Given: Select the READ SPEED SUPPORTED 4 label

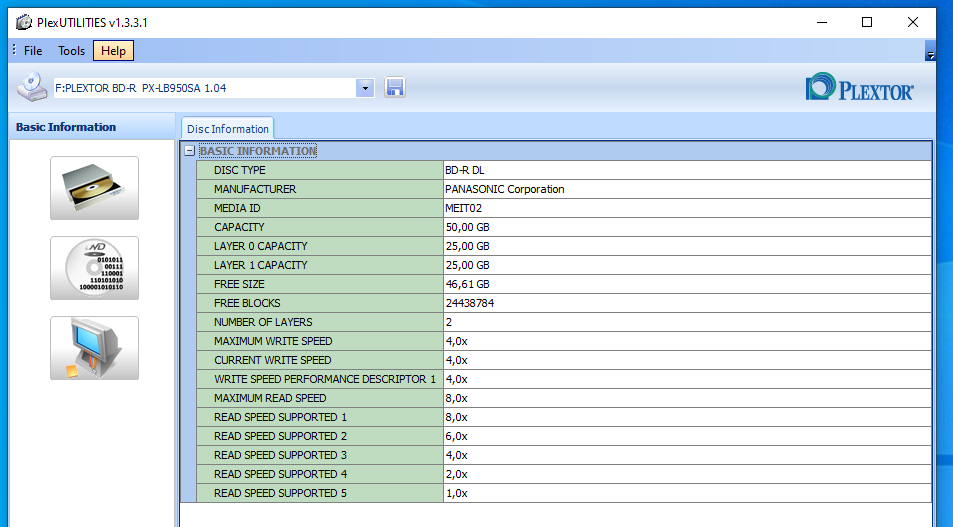Looking at the screenshot, I should 320,474.
